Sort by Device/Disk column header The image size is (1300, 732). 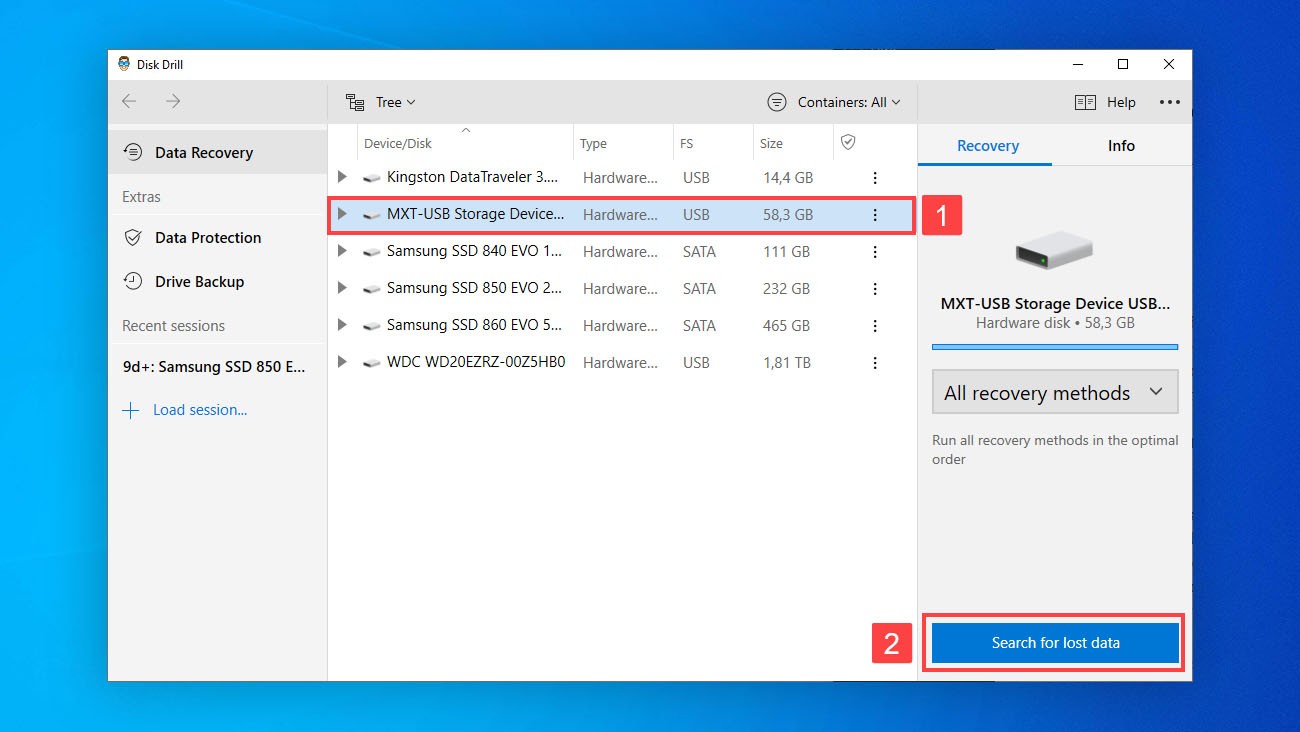pyautogui.click(x=398, y=143)
